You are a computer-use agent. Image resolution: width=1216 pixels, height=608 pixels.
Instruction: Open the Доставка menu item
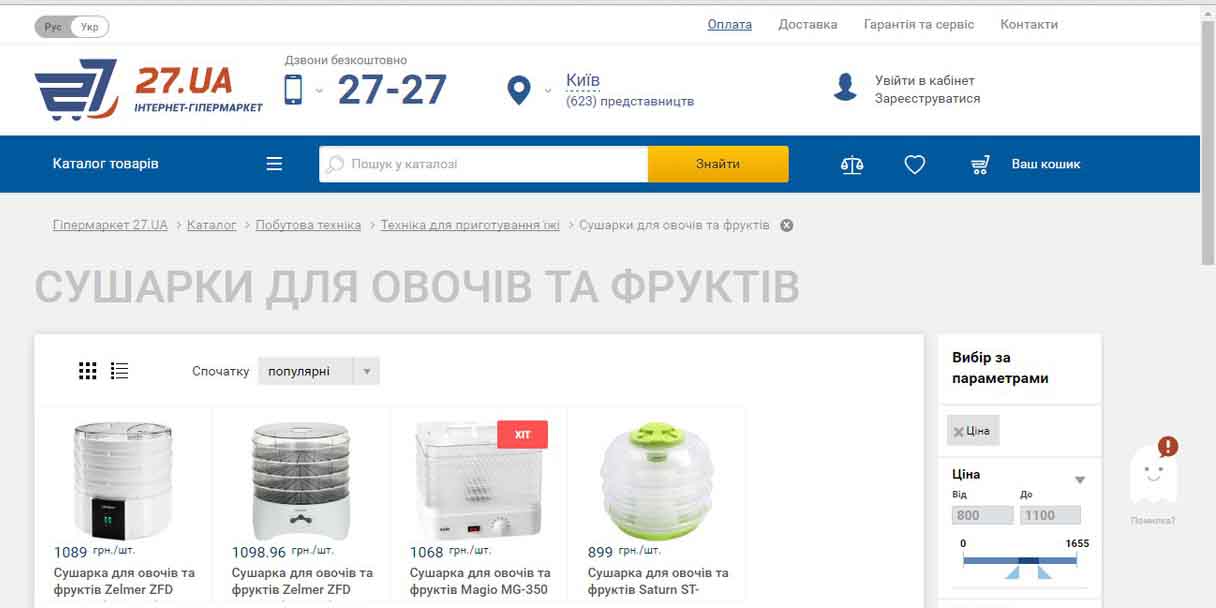coord(808,24)
